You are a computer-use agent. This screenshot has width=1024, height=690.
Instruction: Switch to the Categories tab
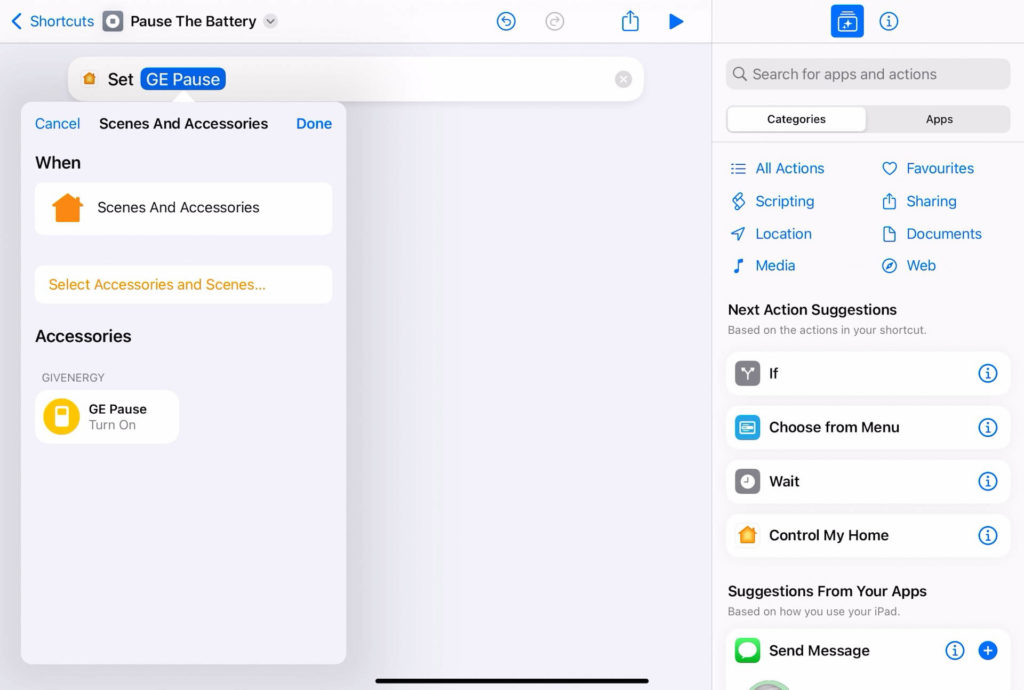[x=796, y=119]
